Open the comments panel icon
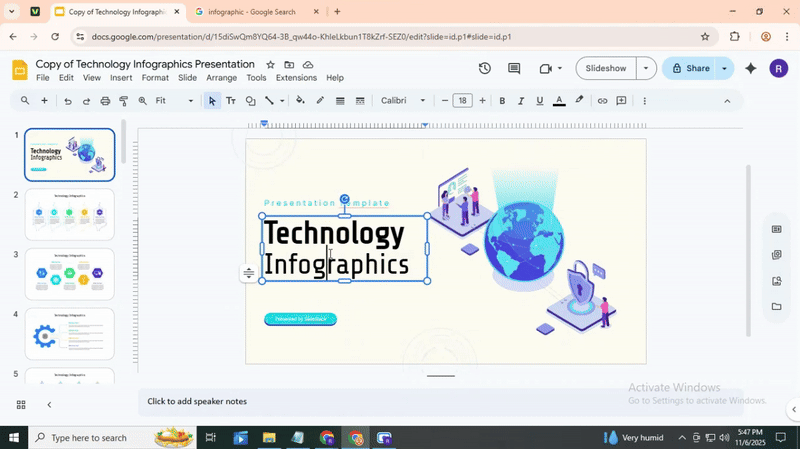Image resolution: width=800 pixels, height=449 pixels. (x=514, y=69)
